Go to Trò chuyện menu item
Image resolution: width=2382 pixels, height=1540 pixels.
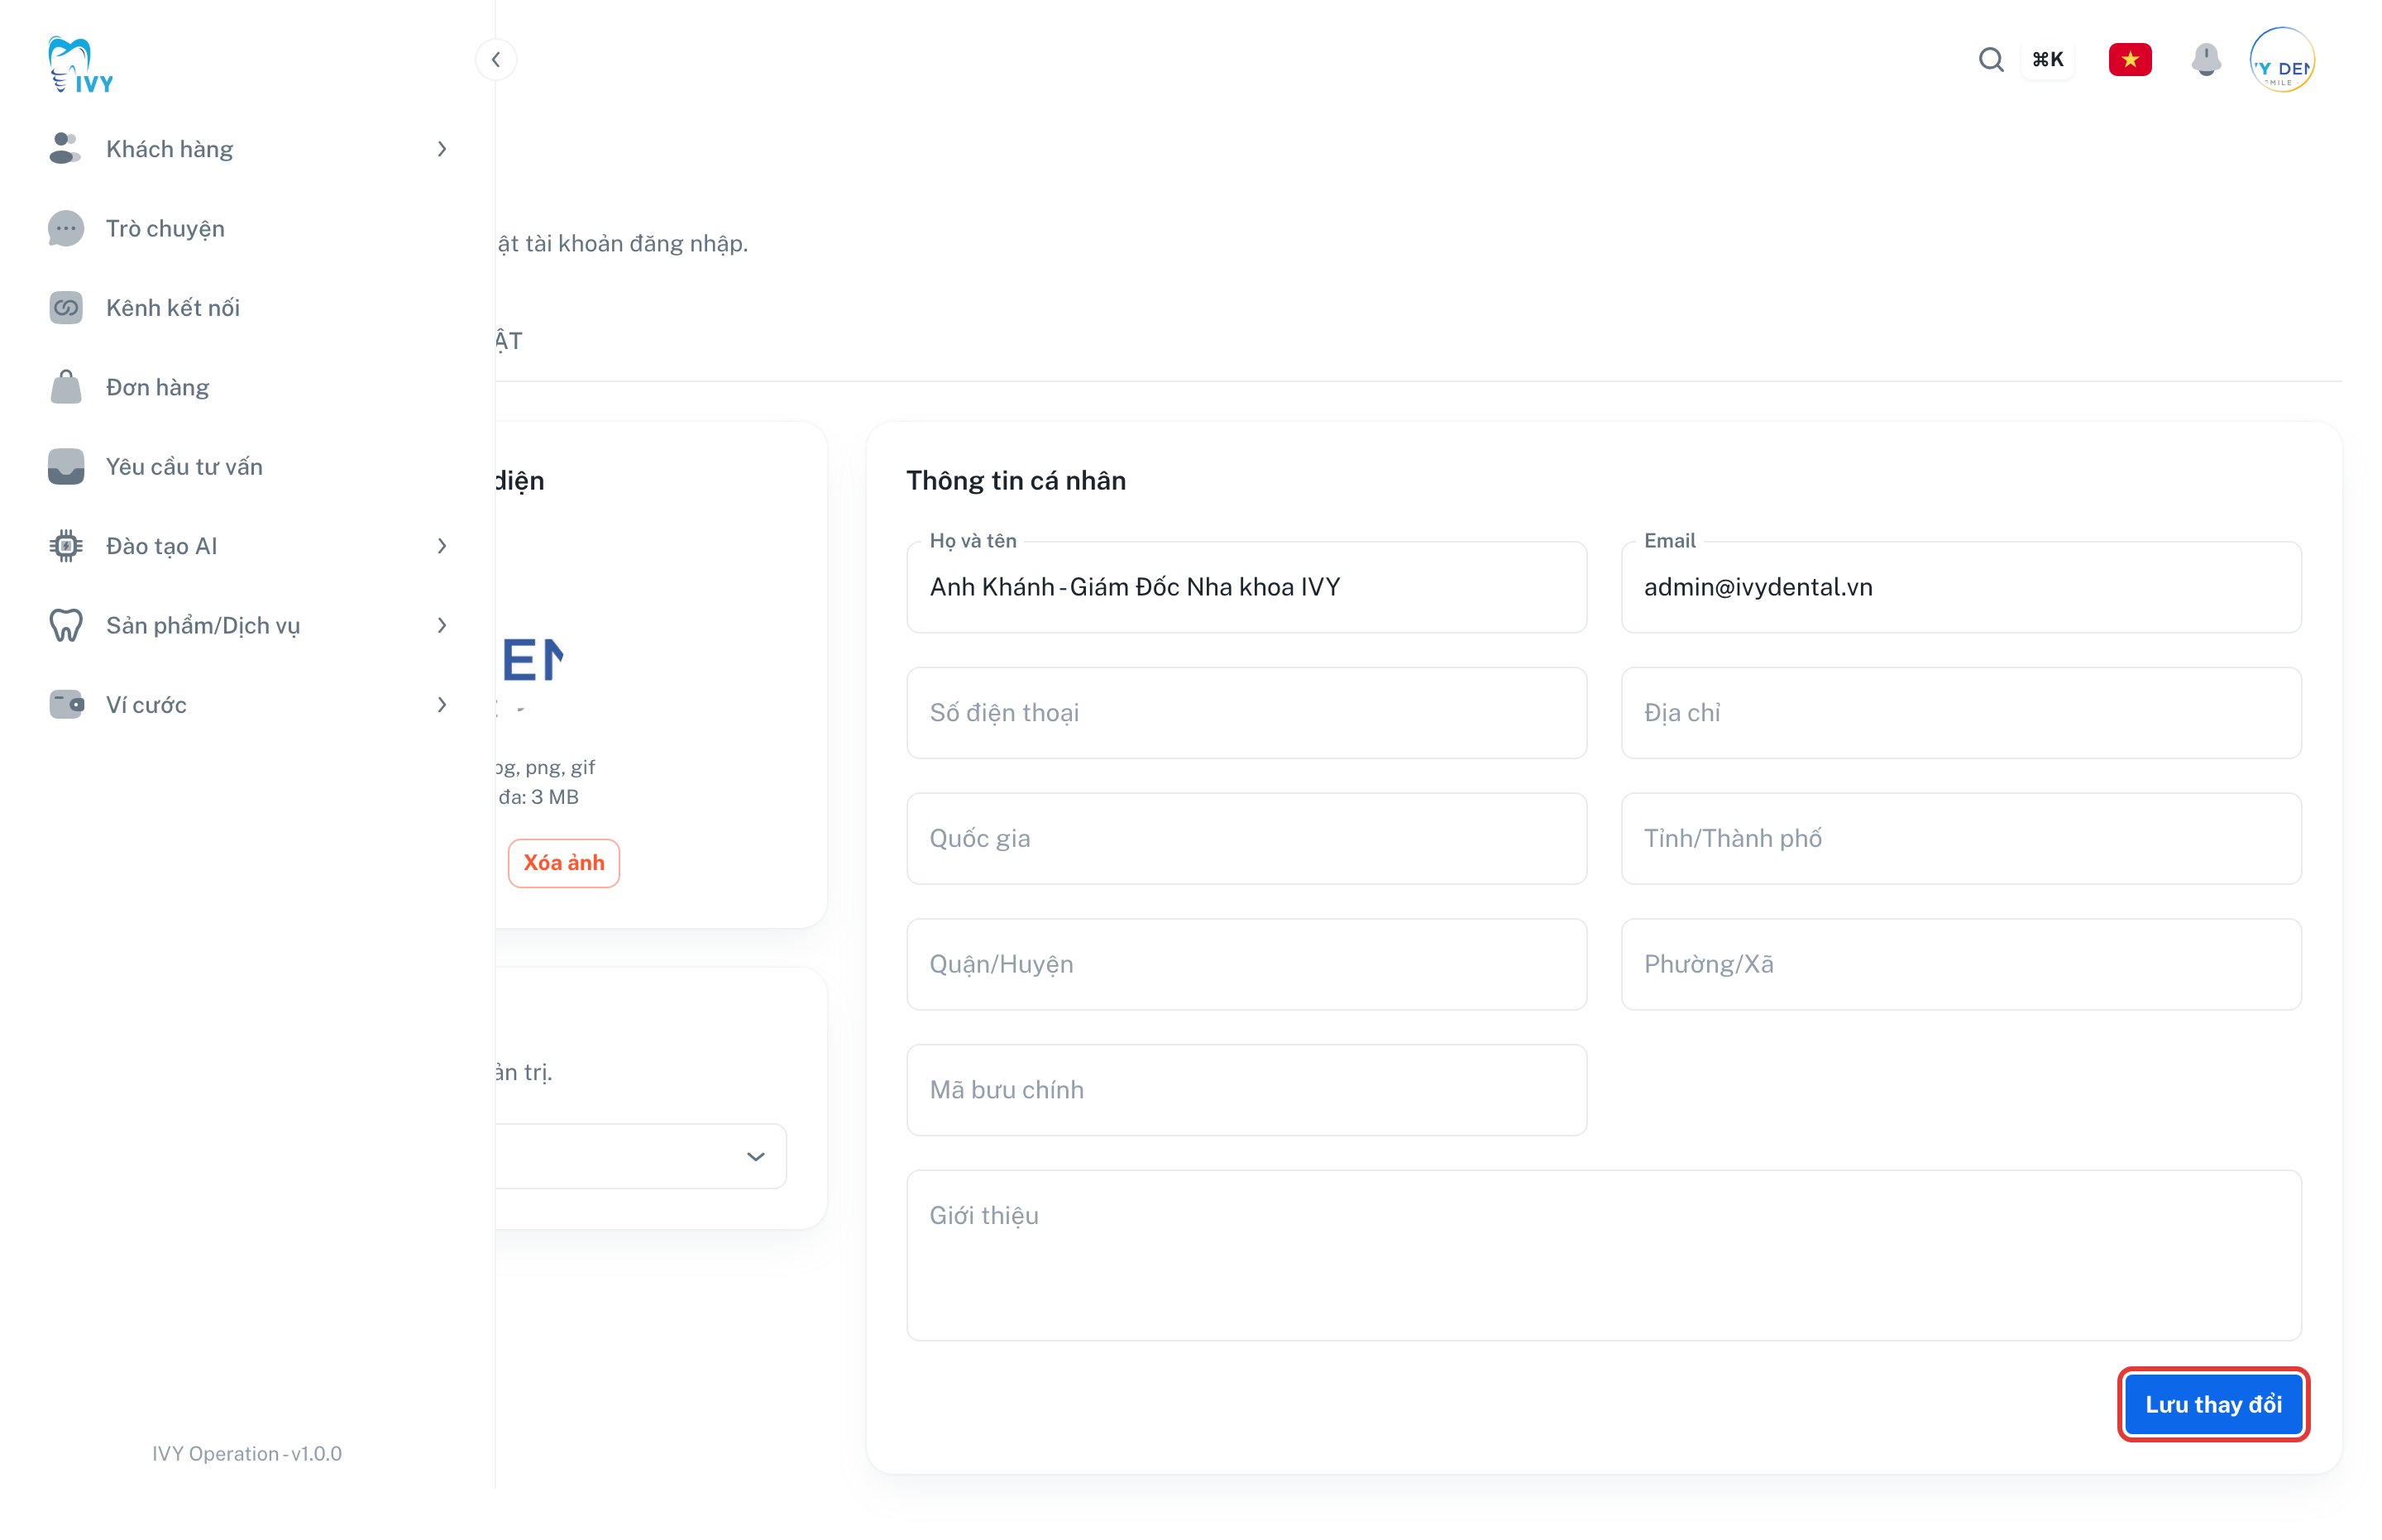coord(248,228)
